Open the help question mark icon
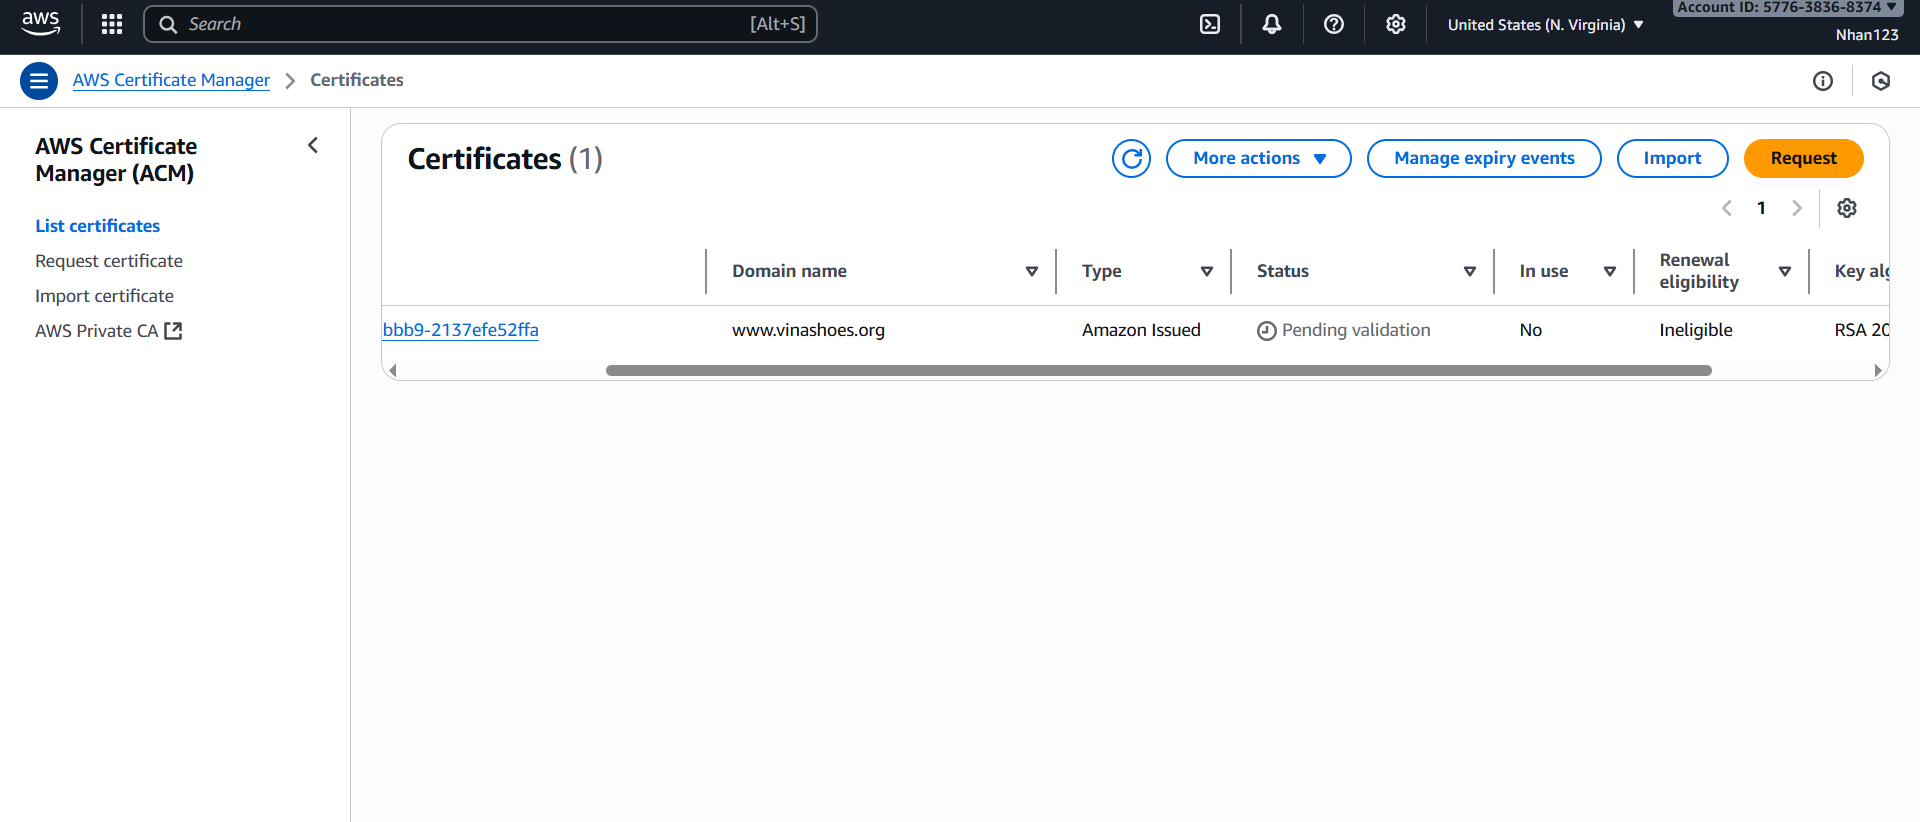 (1334, 24)
